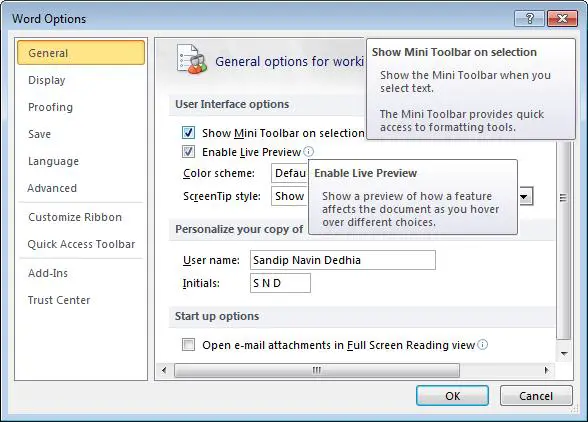Click the General options header icon
588x422 pixels.
(192, 60)
